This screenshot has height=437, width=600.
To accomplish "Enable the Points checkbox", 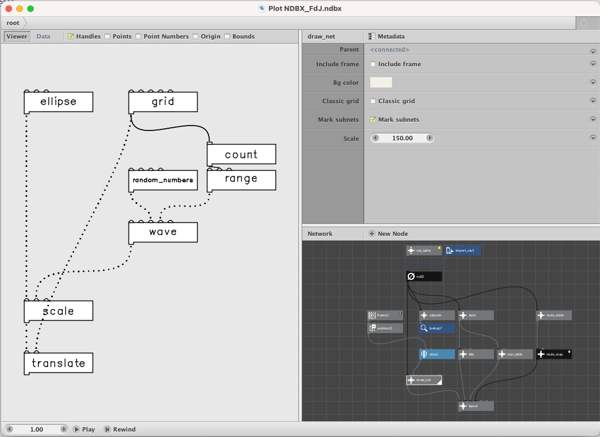I will click(107, 36).
